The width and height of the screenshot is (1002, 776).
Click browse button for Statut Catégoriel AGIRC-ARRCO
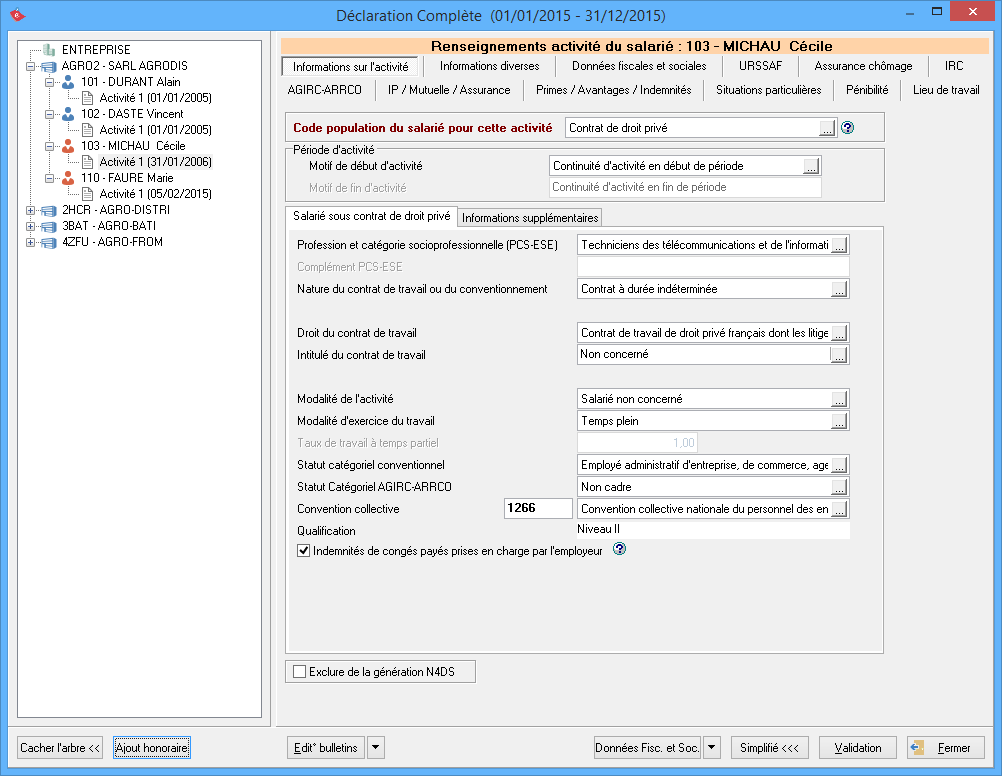(x=839, y=487)
